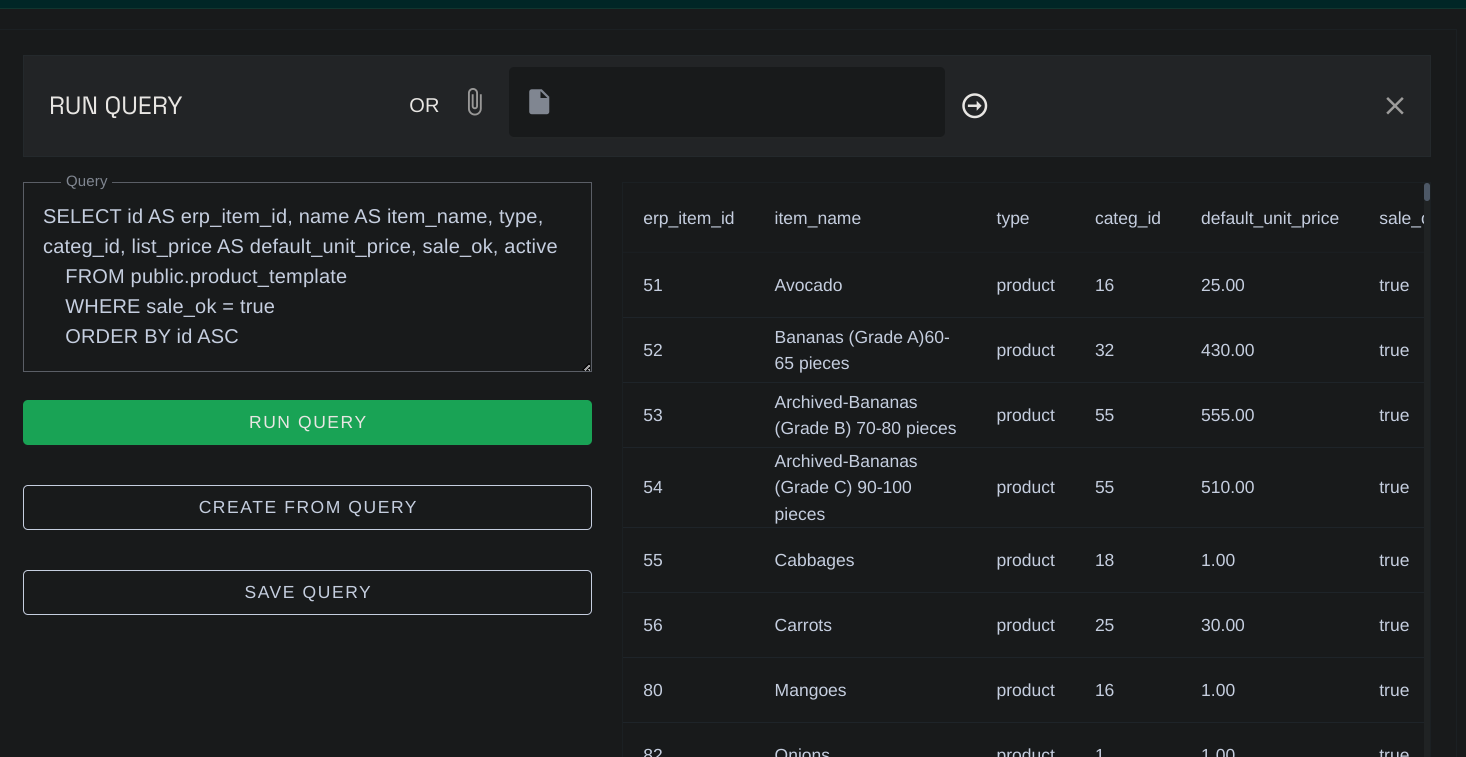This screenshot has height=757, width=1466.
Task: Click the erp_item_id cell 54
Action: pos(653,487)
